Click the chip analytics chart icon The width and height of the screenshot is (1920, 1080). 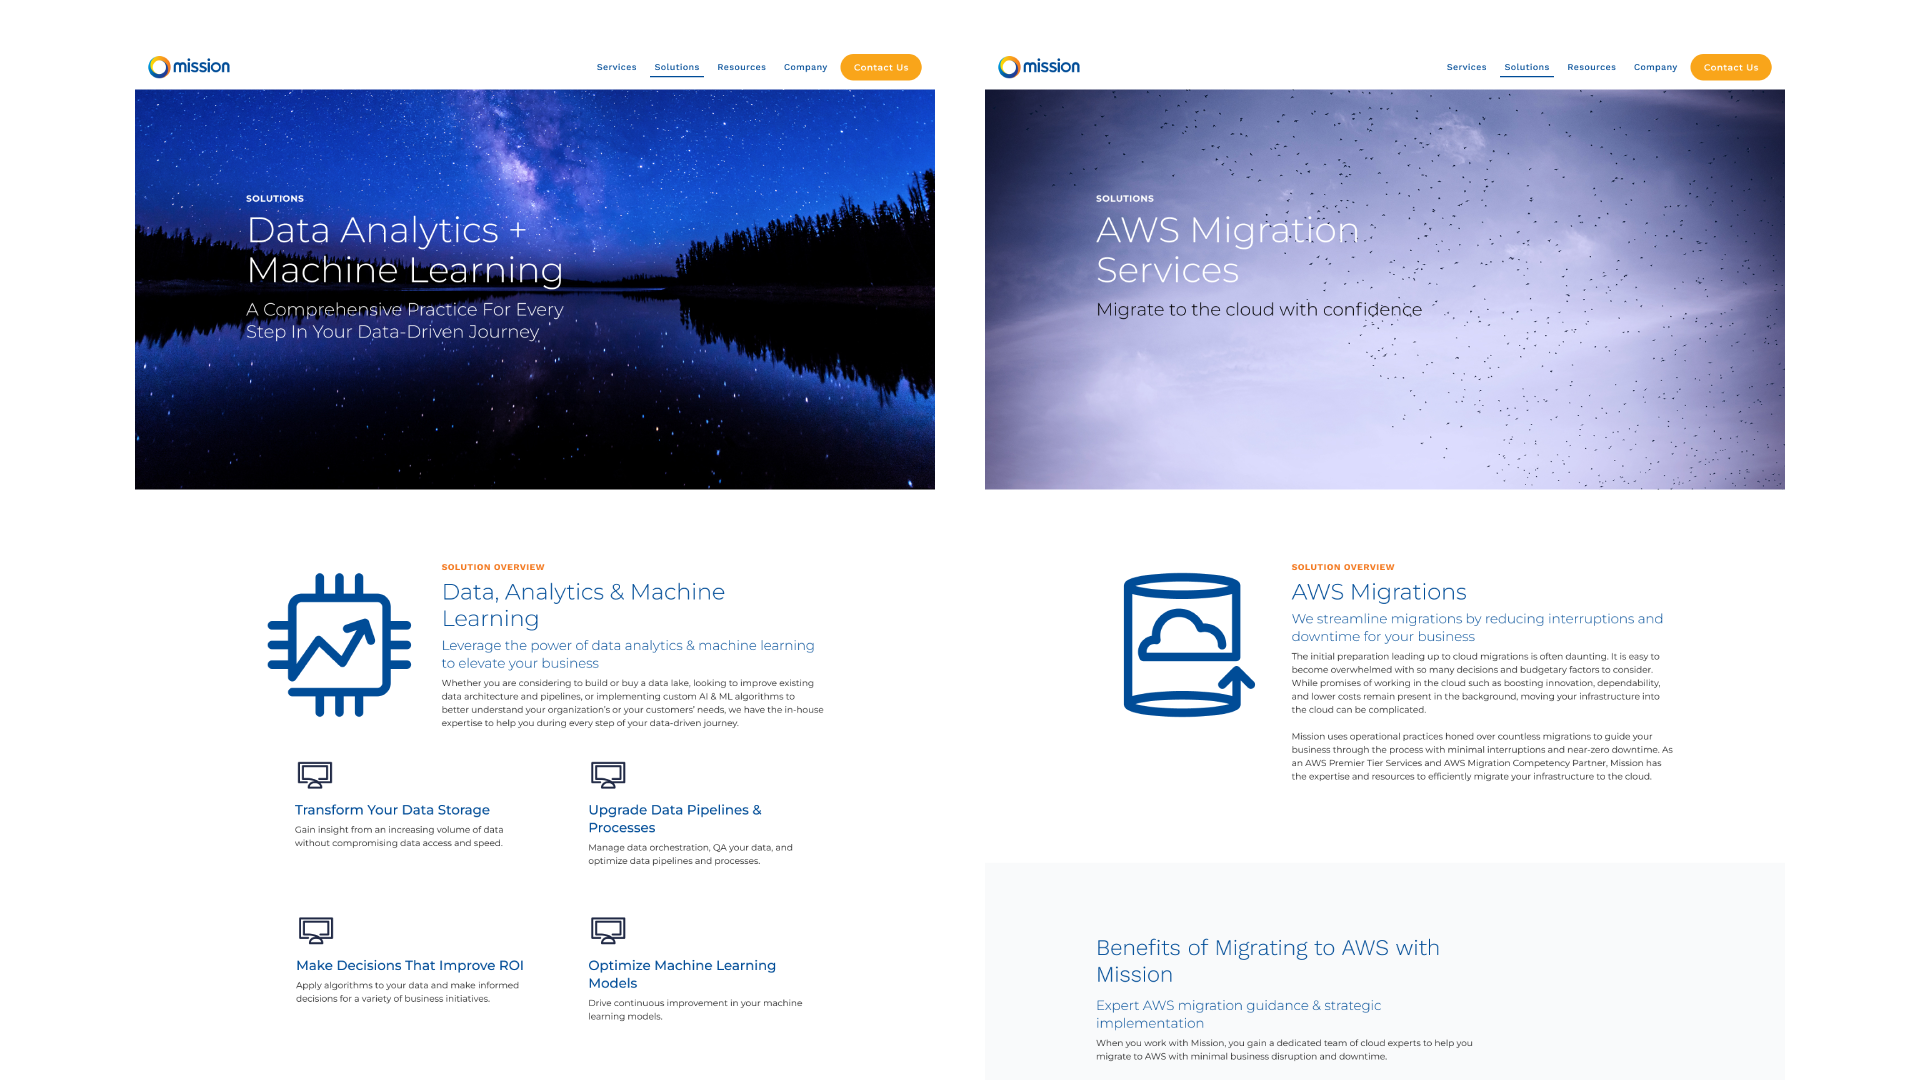tap(339, 645)
